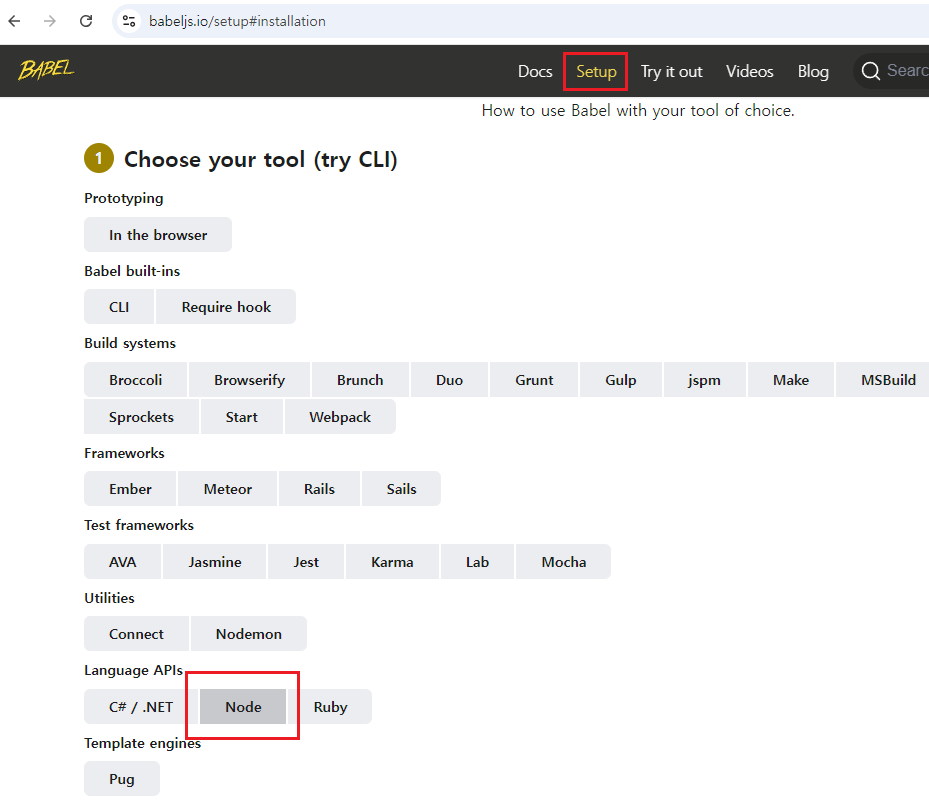Choose the Gulp build system
The width and height of the screenshot is (929, 808).
(x=620, y=380)
